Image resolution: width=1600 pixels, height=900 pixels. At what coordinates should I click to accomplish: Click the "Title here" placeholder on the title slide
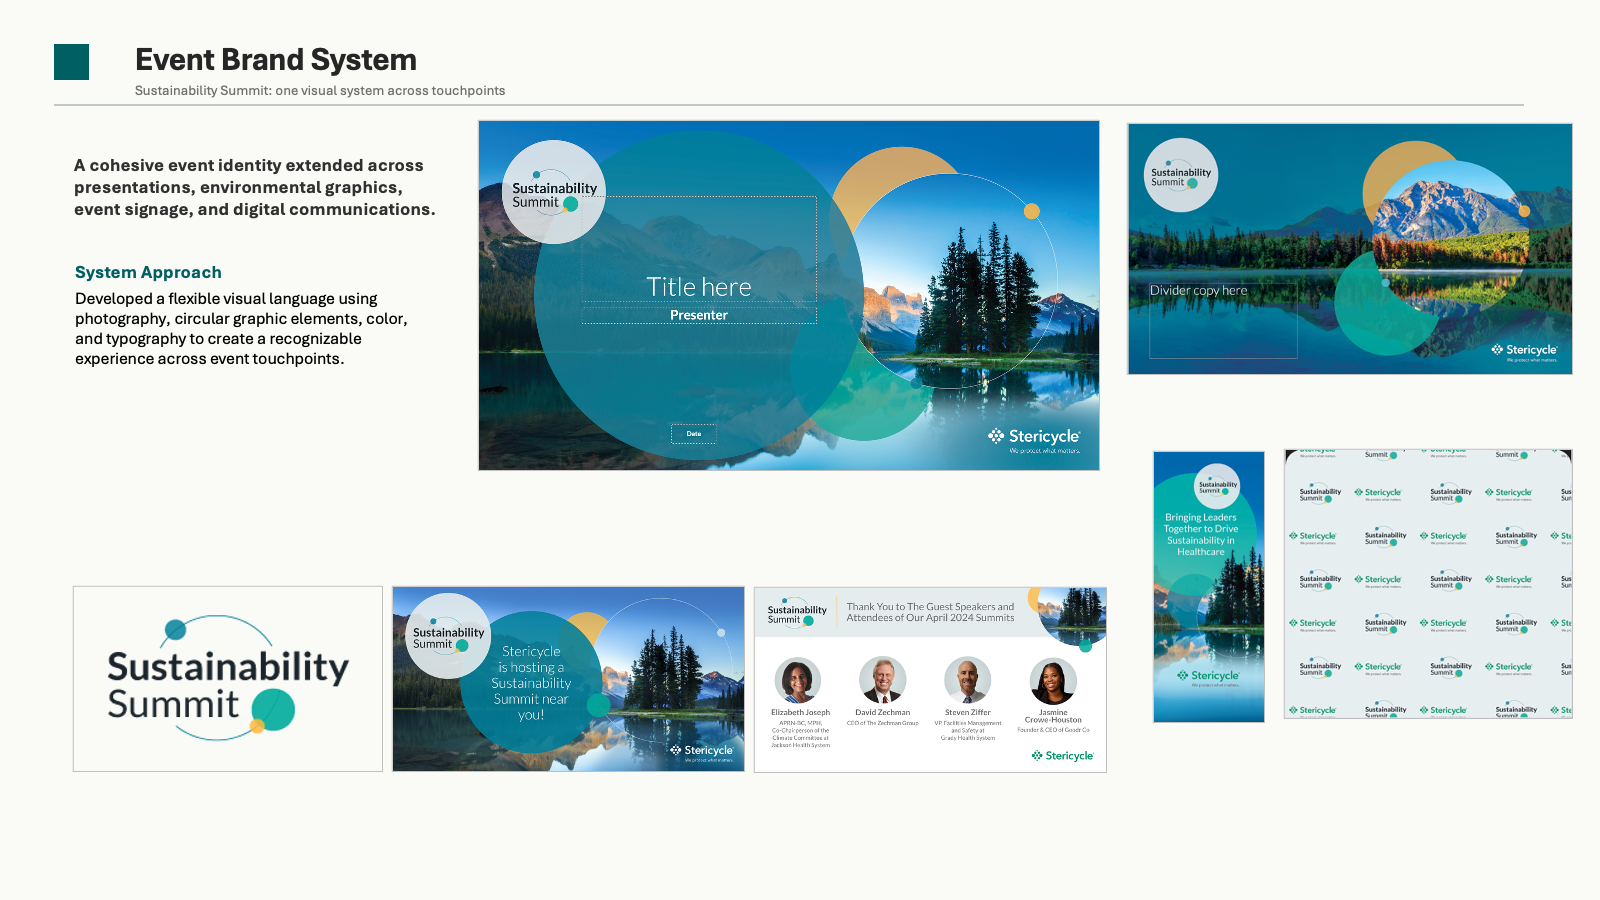(x=699, y=287)
